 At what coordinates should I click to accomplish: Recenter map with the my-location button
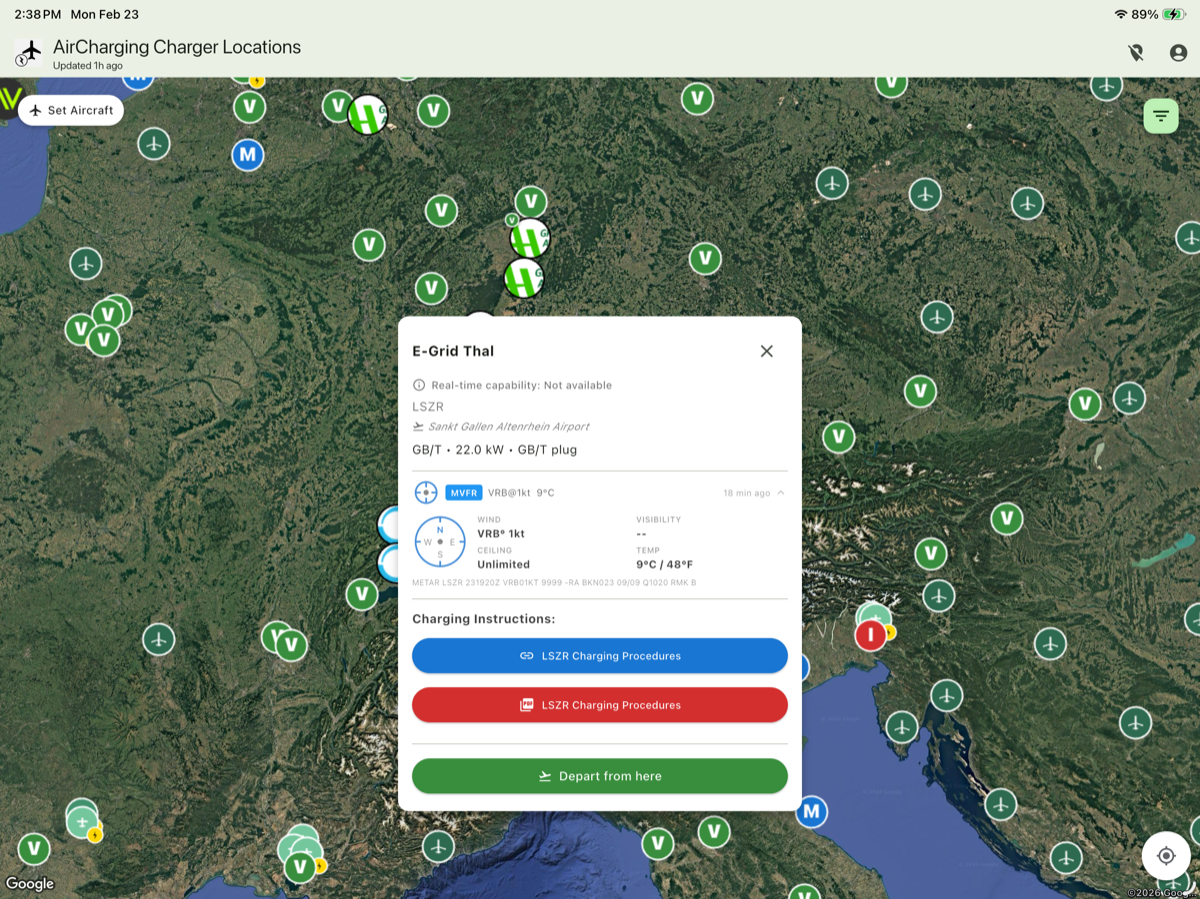(1165, 856)
